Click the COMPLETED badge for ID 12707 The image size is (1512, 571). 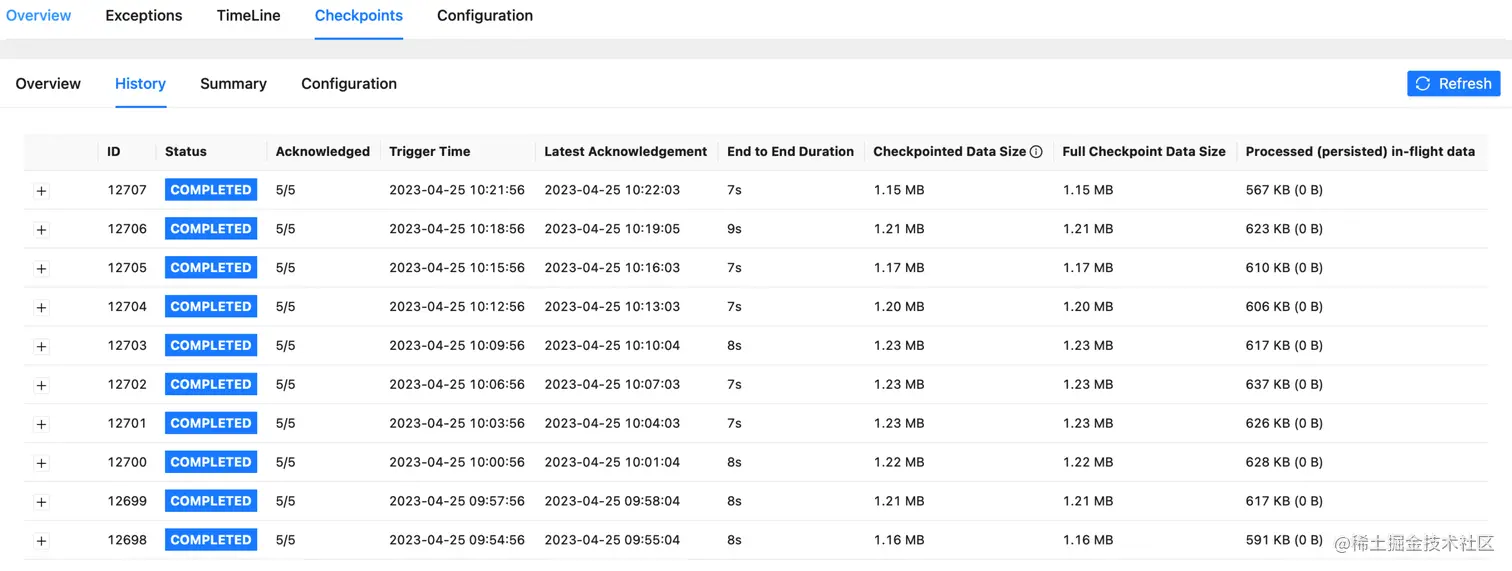pos(211,190)
